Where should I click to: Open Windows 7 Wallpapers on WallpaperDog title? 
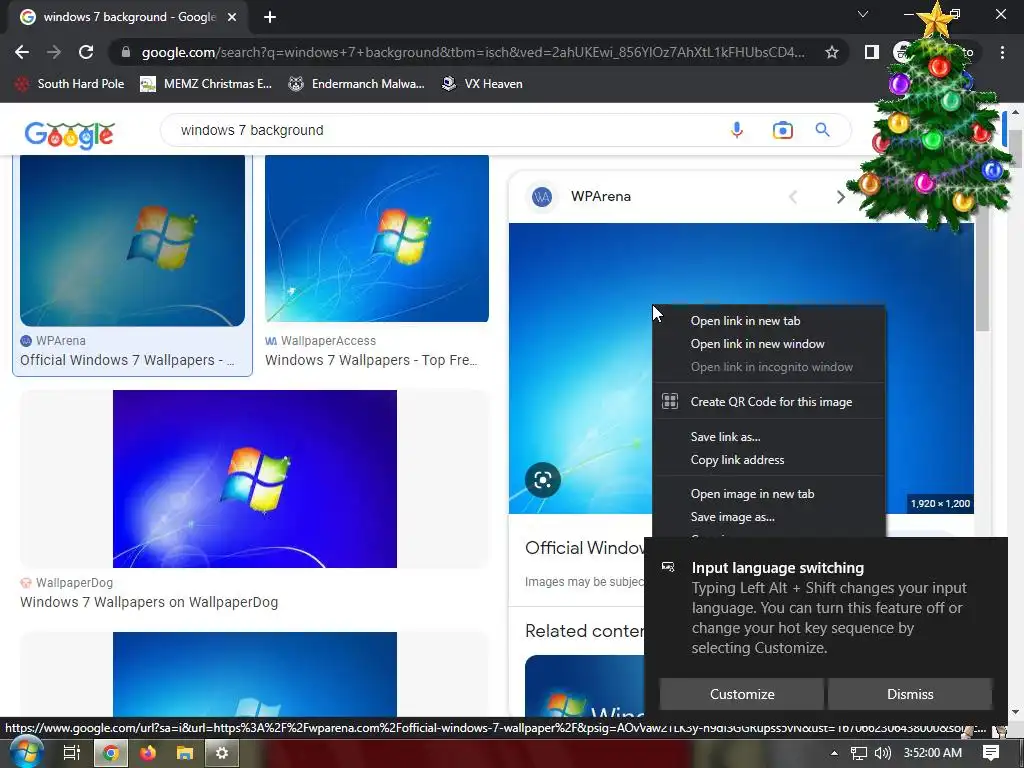[x=149, y=602]
